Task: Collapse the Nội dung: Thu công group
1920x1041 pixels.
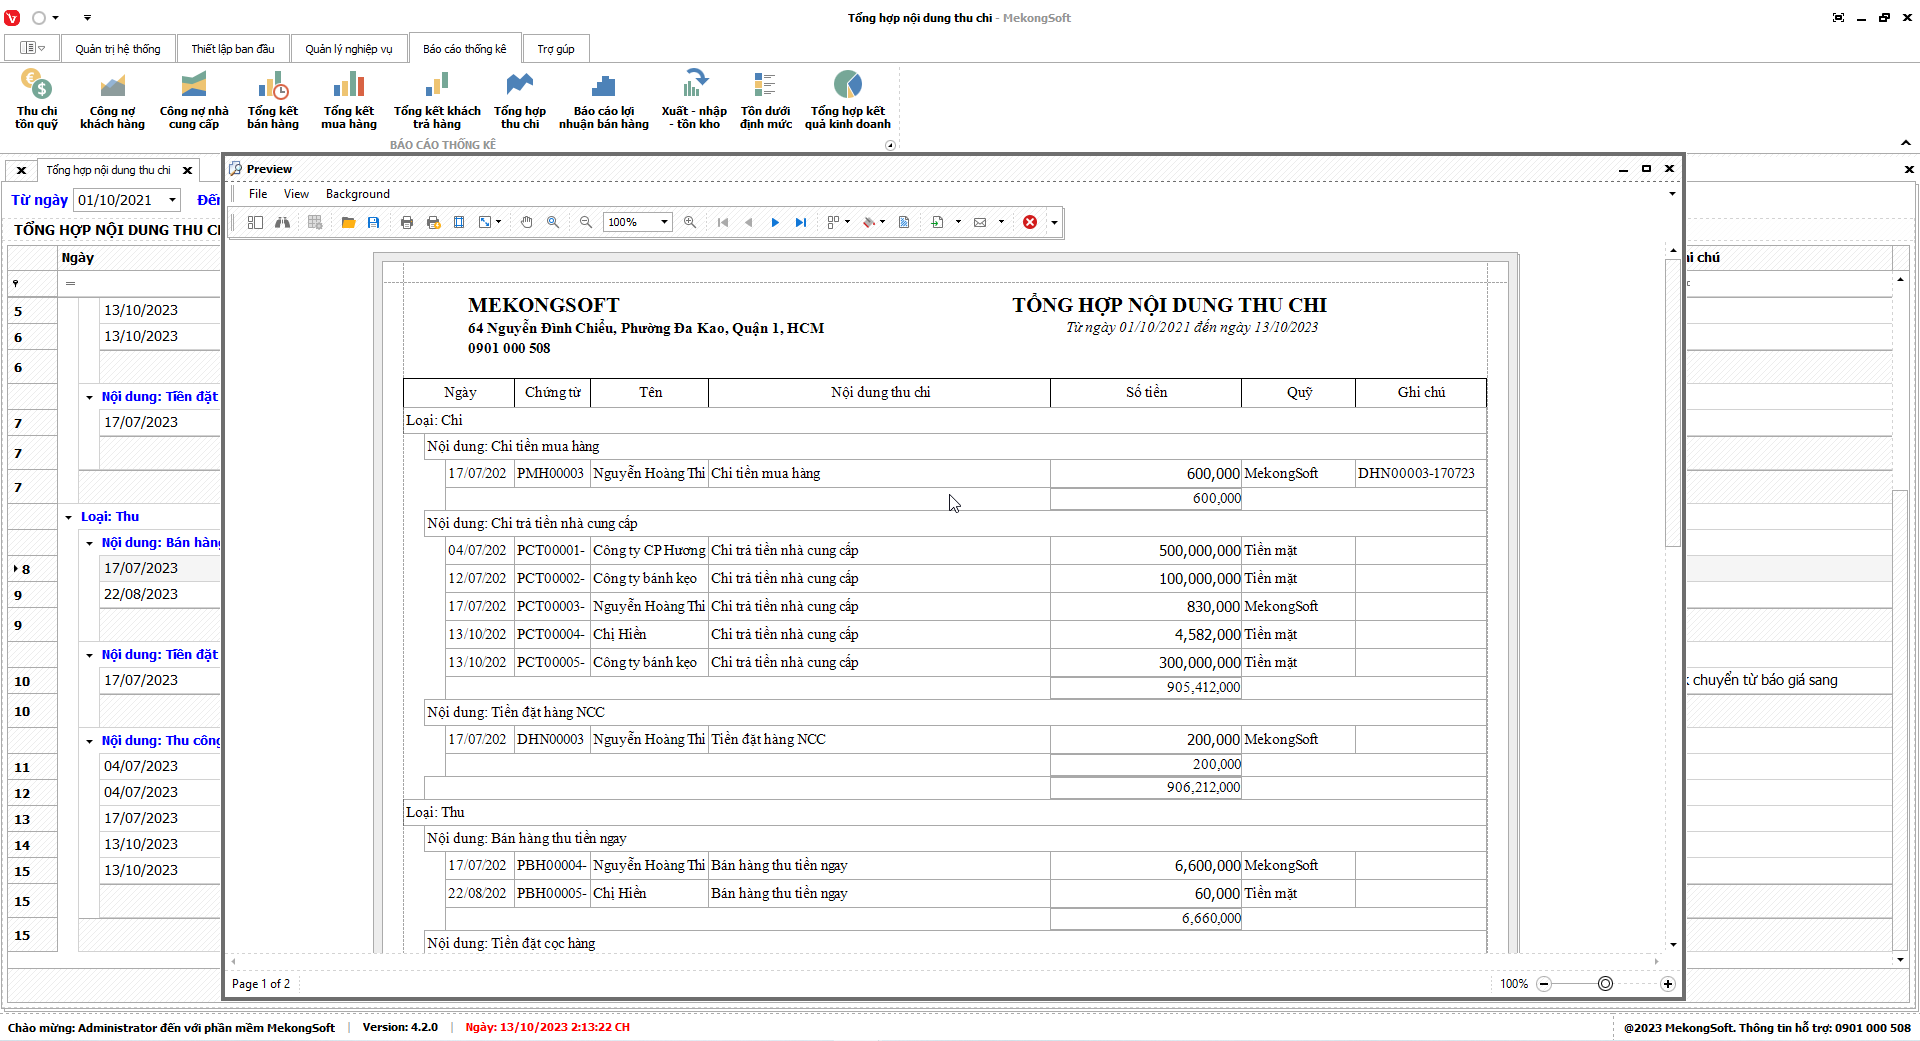Action: (89, 741)
